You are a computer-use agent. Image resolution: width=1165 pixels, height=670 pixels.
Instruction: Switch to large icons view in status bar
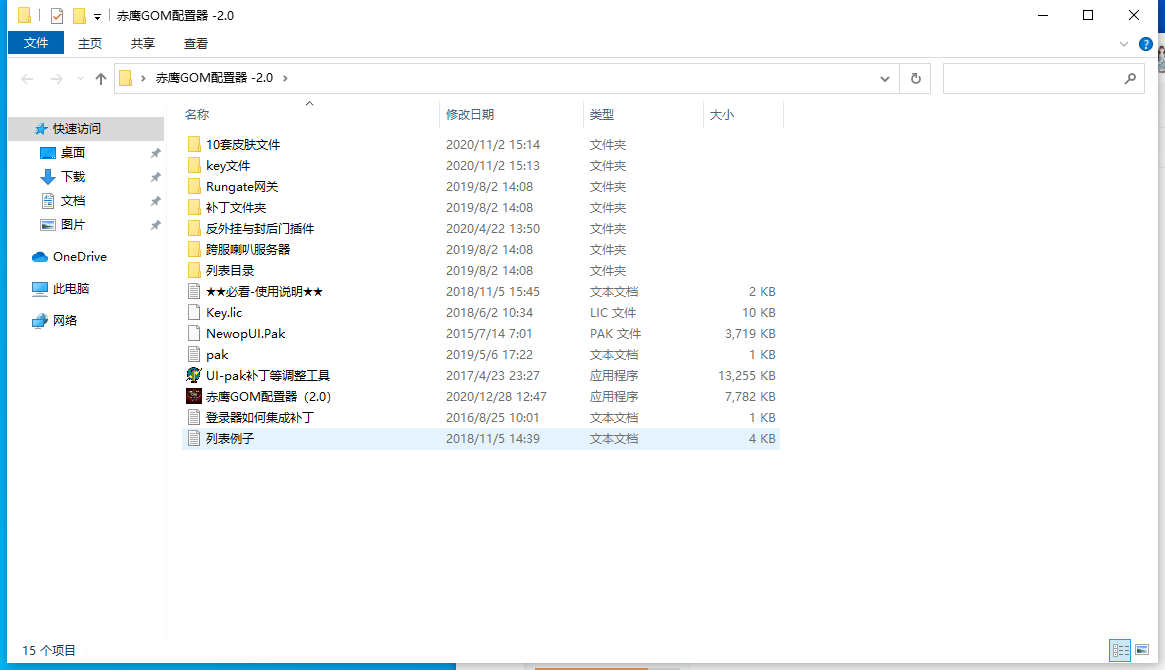1142,650
